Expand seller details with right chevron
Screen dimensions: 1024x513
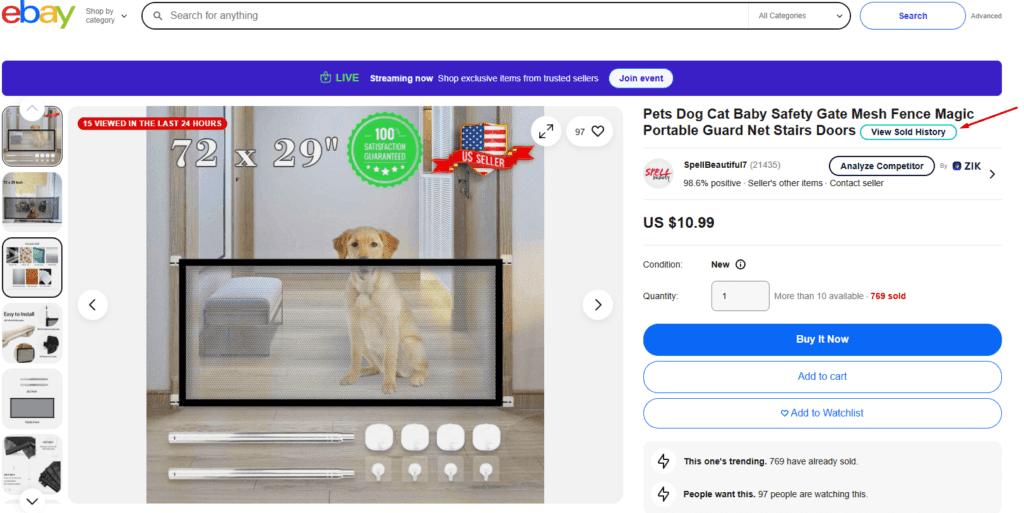pyautogui.click(x=992, y=174)
